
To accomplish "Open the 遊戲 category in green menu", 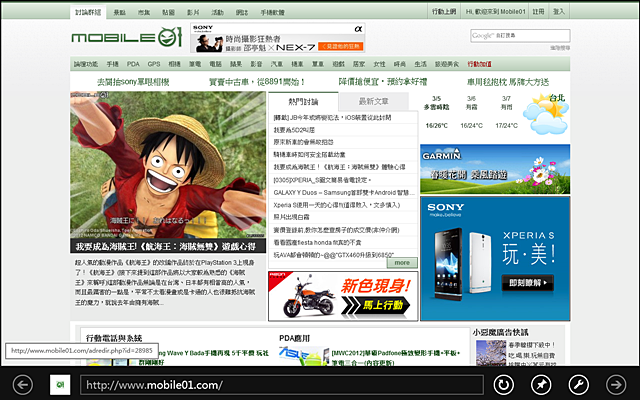I will tap(338, 64).
